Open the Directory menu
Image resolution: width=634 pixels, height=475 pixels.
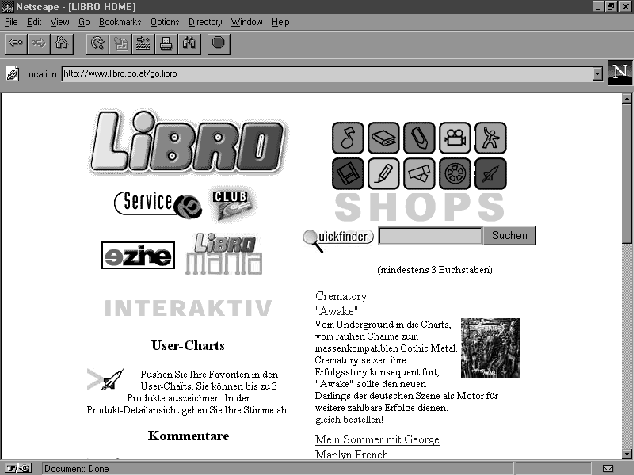(205, 22)
